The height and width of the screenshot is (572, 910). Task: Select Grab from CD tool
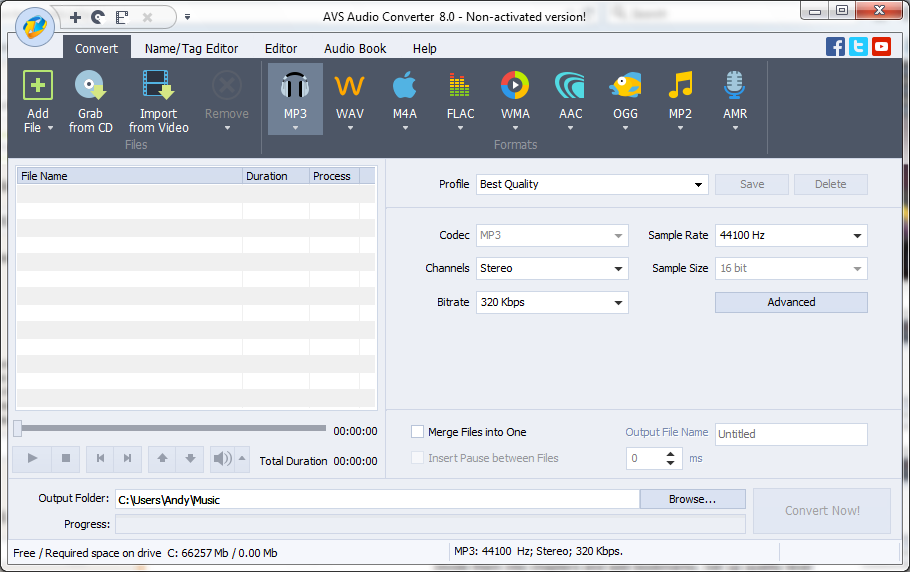[91, 87]
